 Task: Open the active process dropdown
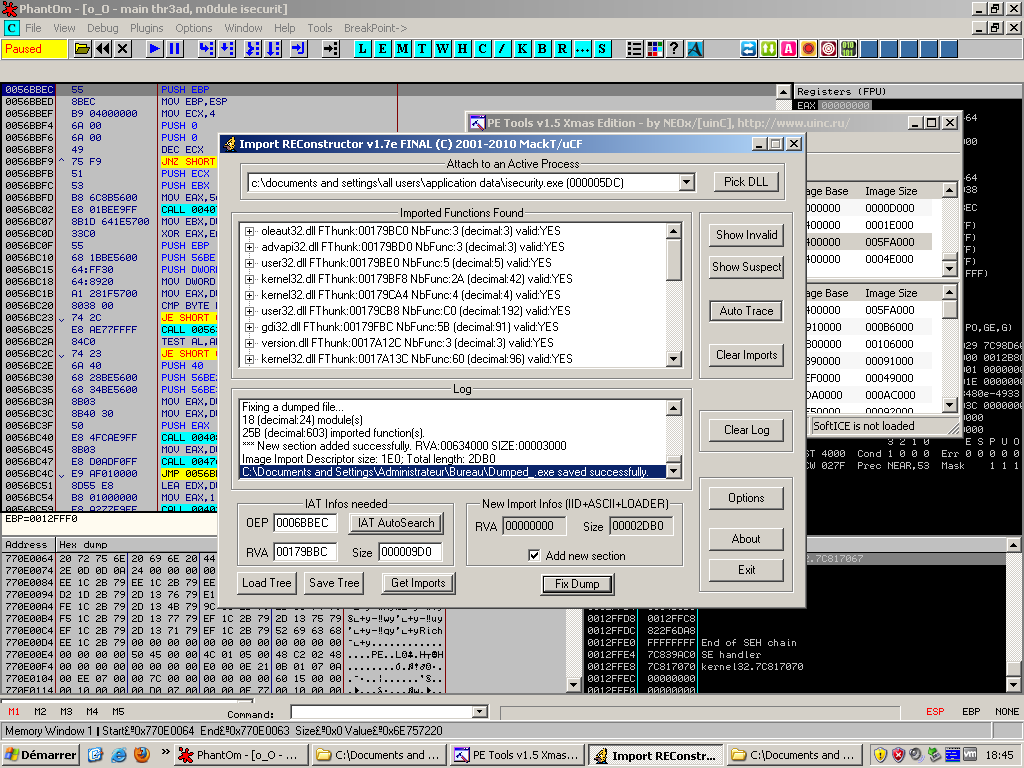pos(686,183)
